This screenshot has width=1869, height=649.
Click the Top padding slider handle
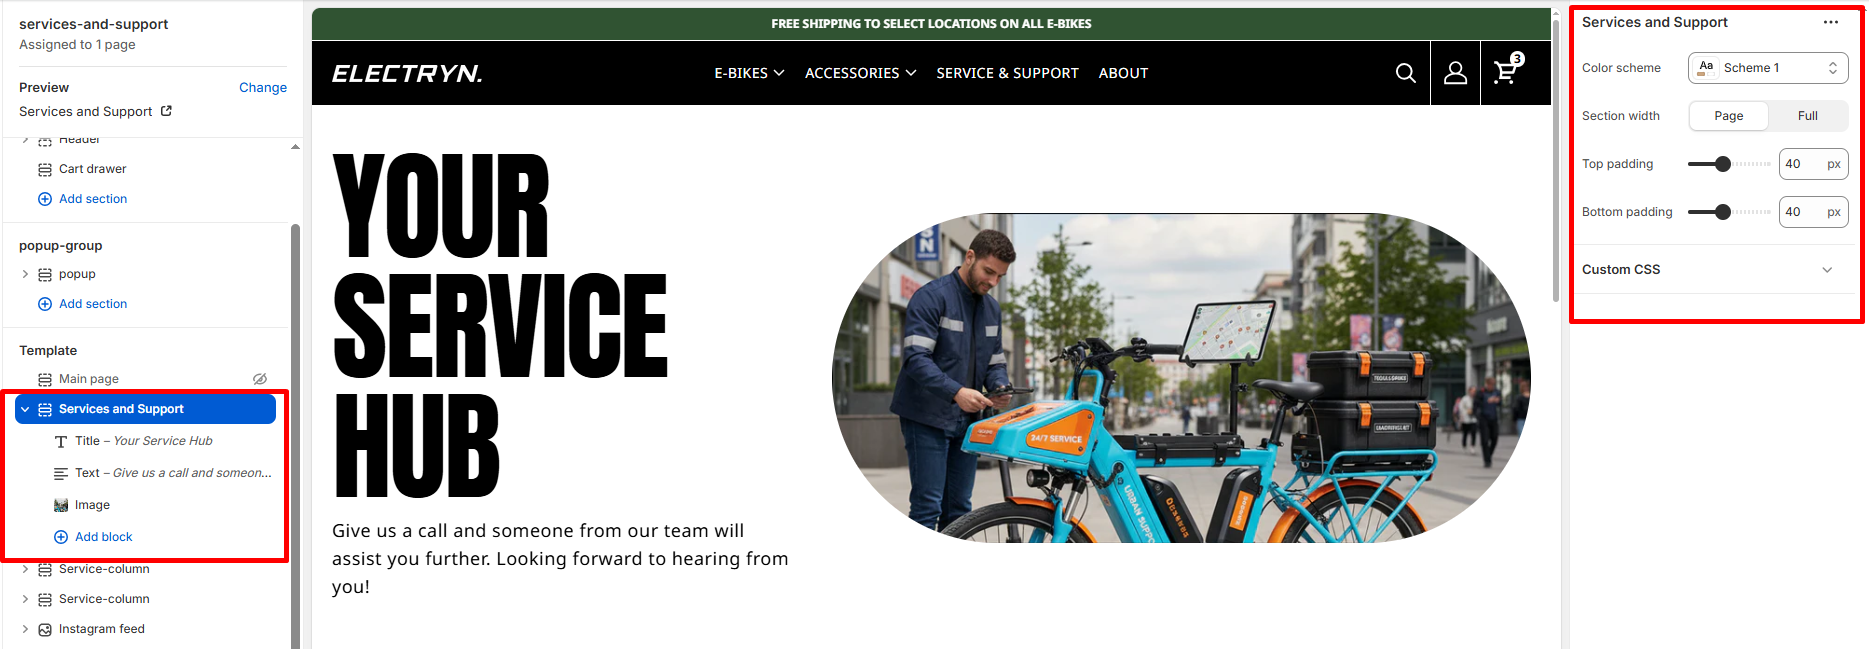point(1722,164)
